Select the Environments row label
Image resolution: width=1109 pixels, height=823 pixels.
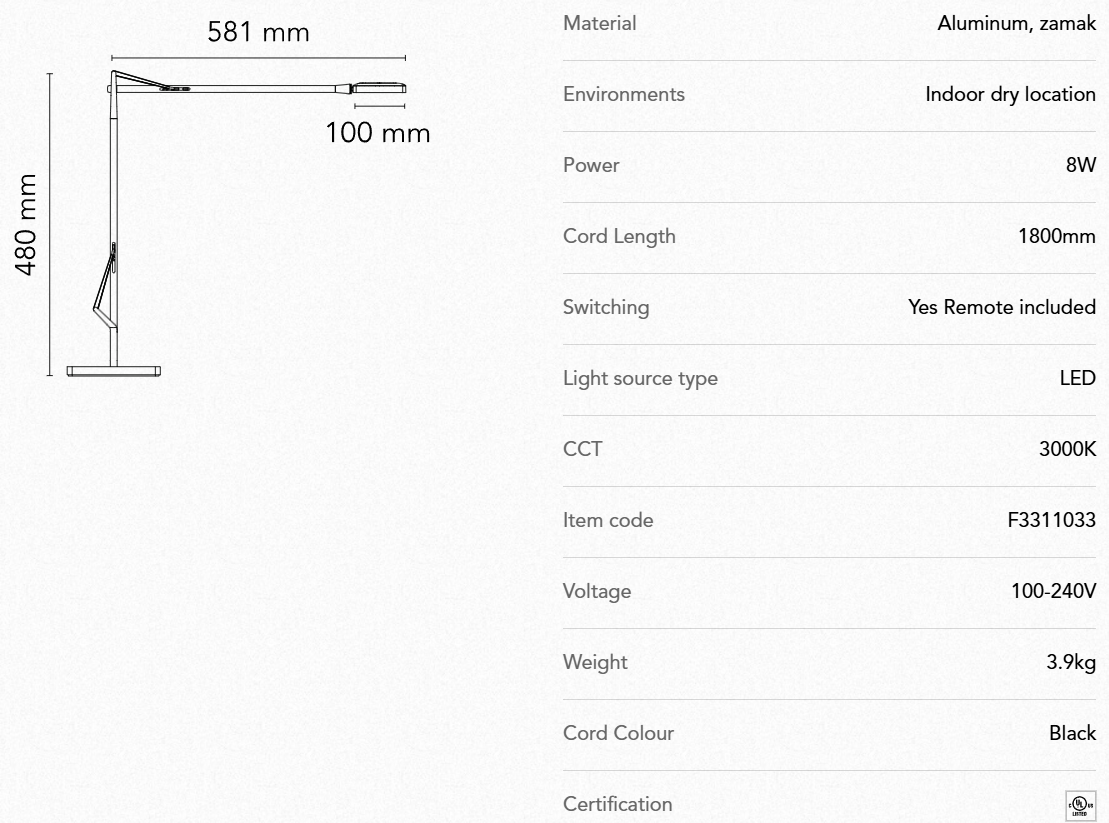coord(624,94)
